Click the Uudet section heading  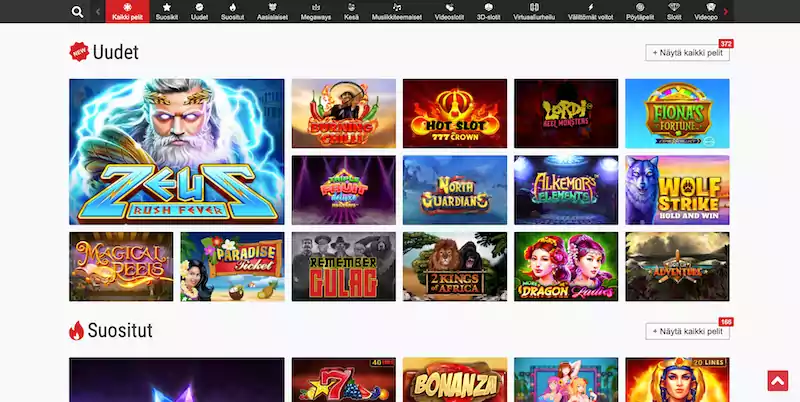(115, 52)
